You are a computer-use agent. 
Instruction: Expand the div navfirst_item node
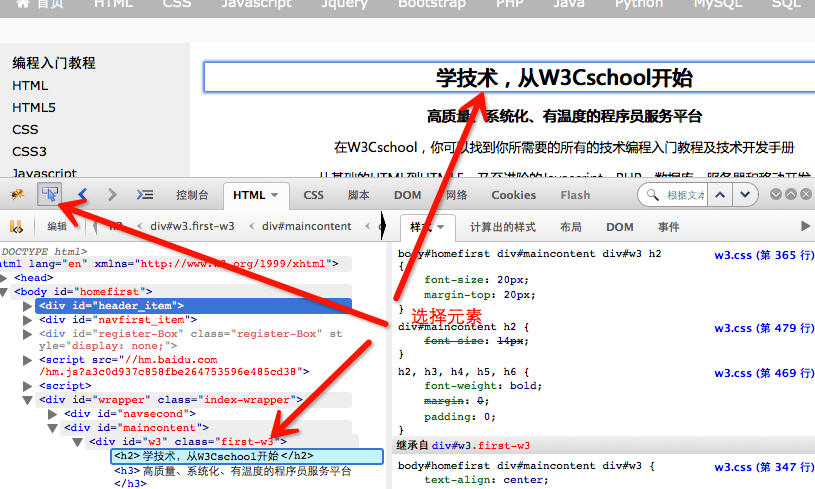28,320
